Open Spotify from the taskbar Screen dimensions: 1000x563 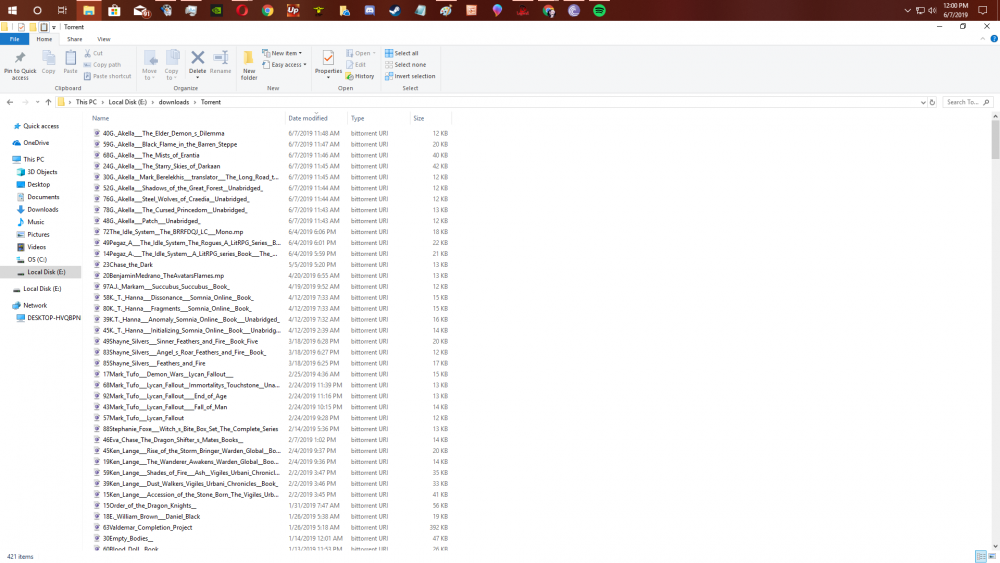coord(599,10)
